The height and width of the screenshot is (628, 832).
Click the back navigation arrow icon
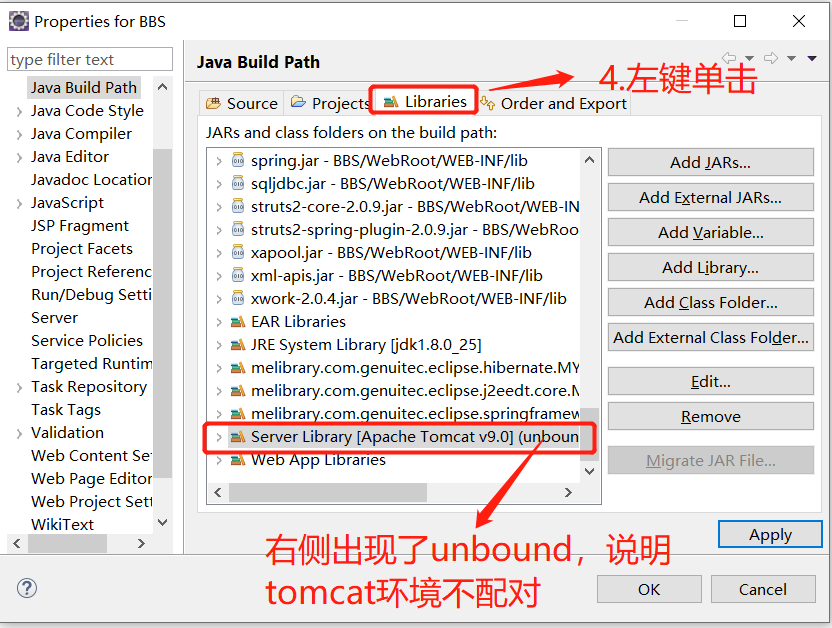pyautogui.click(x=729, y=58)
